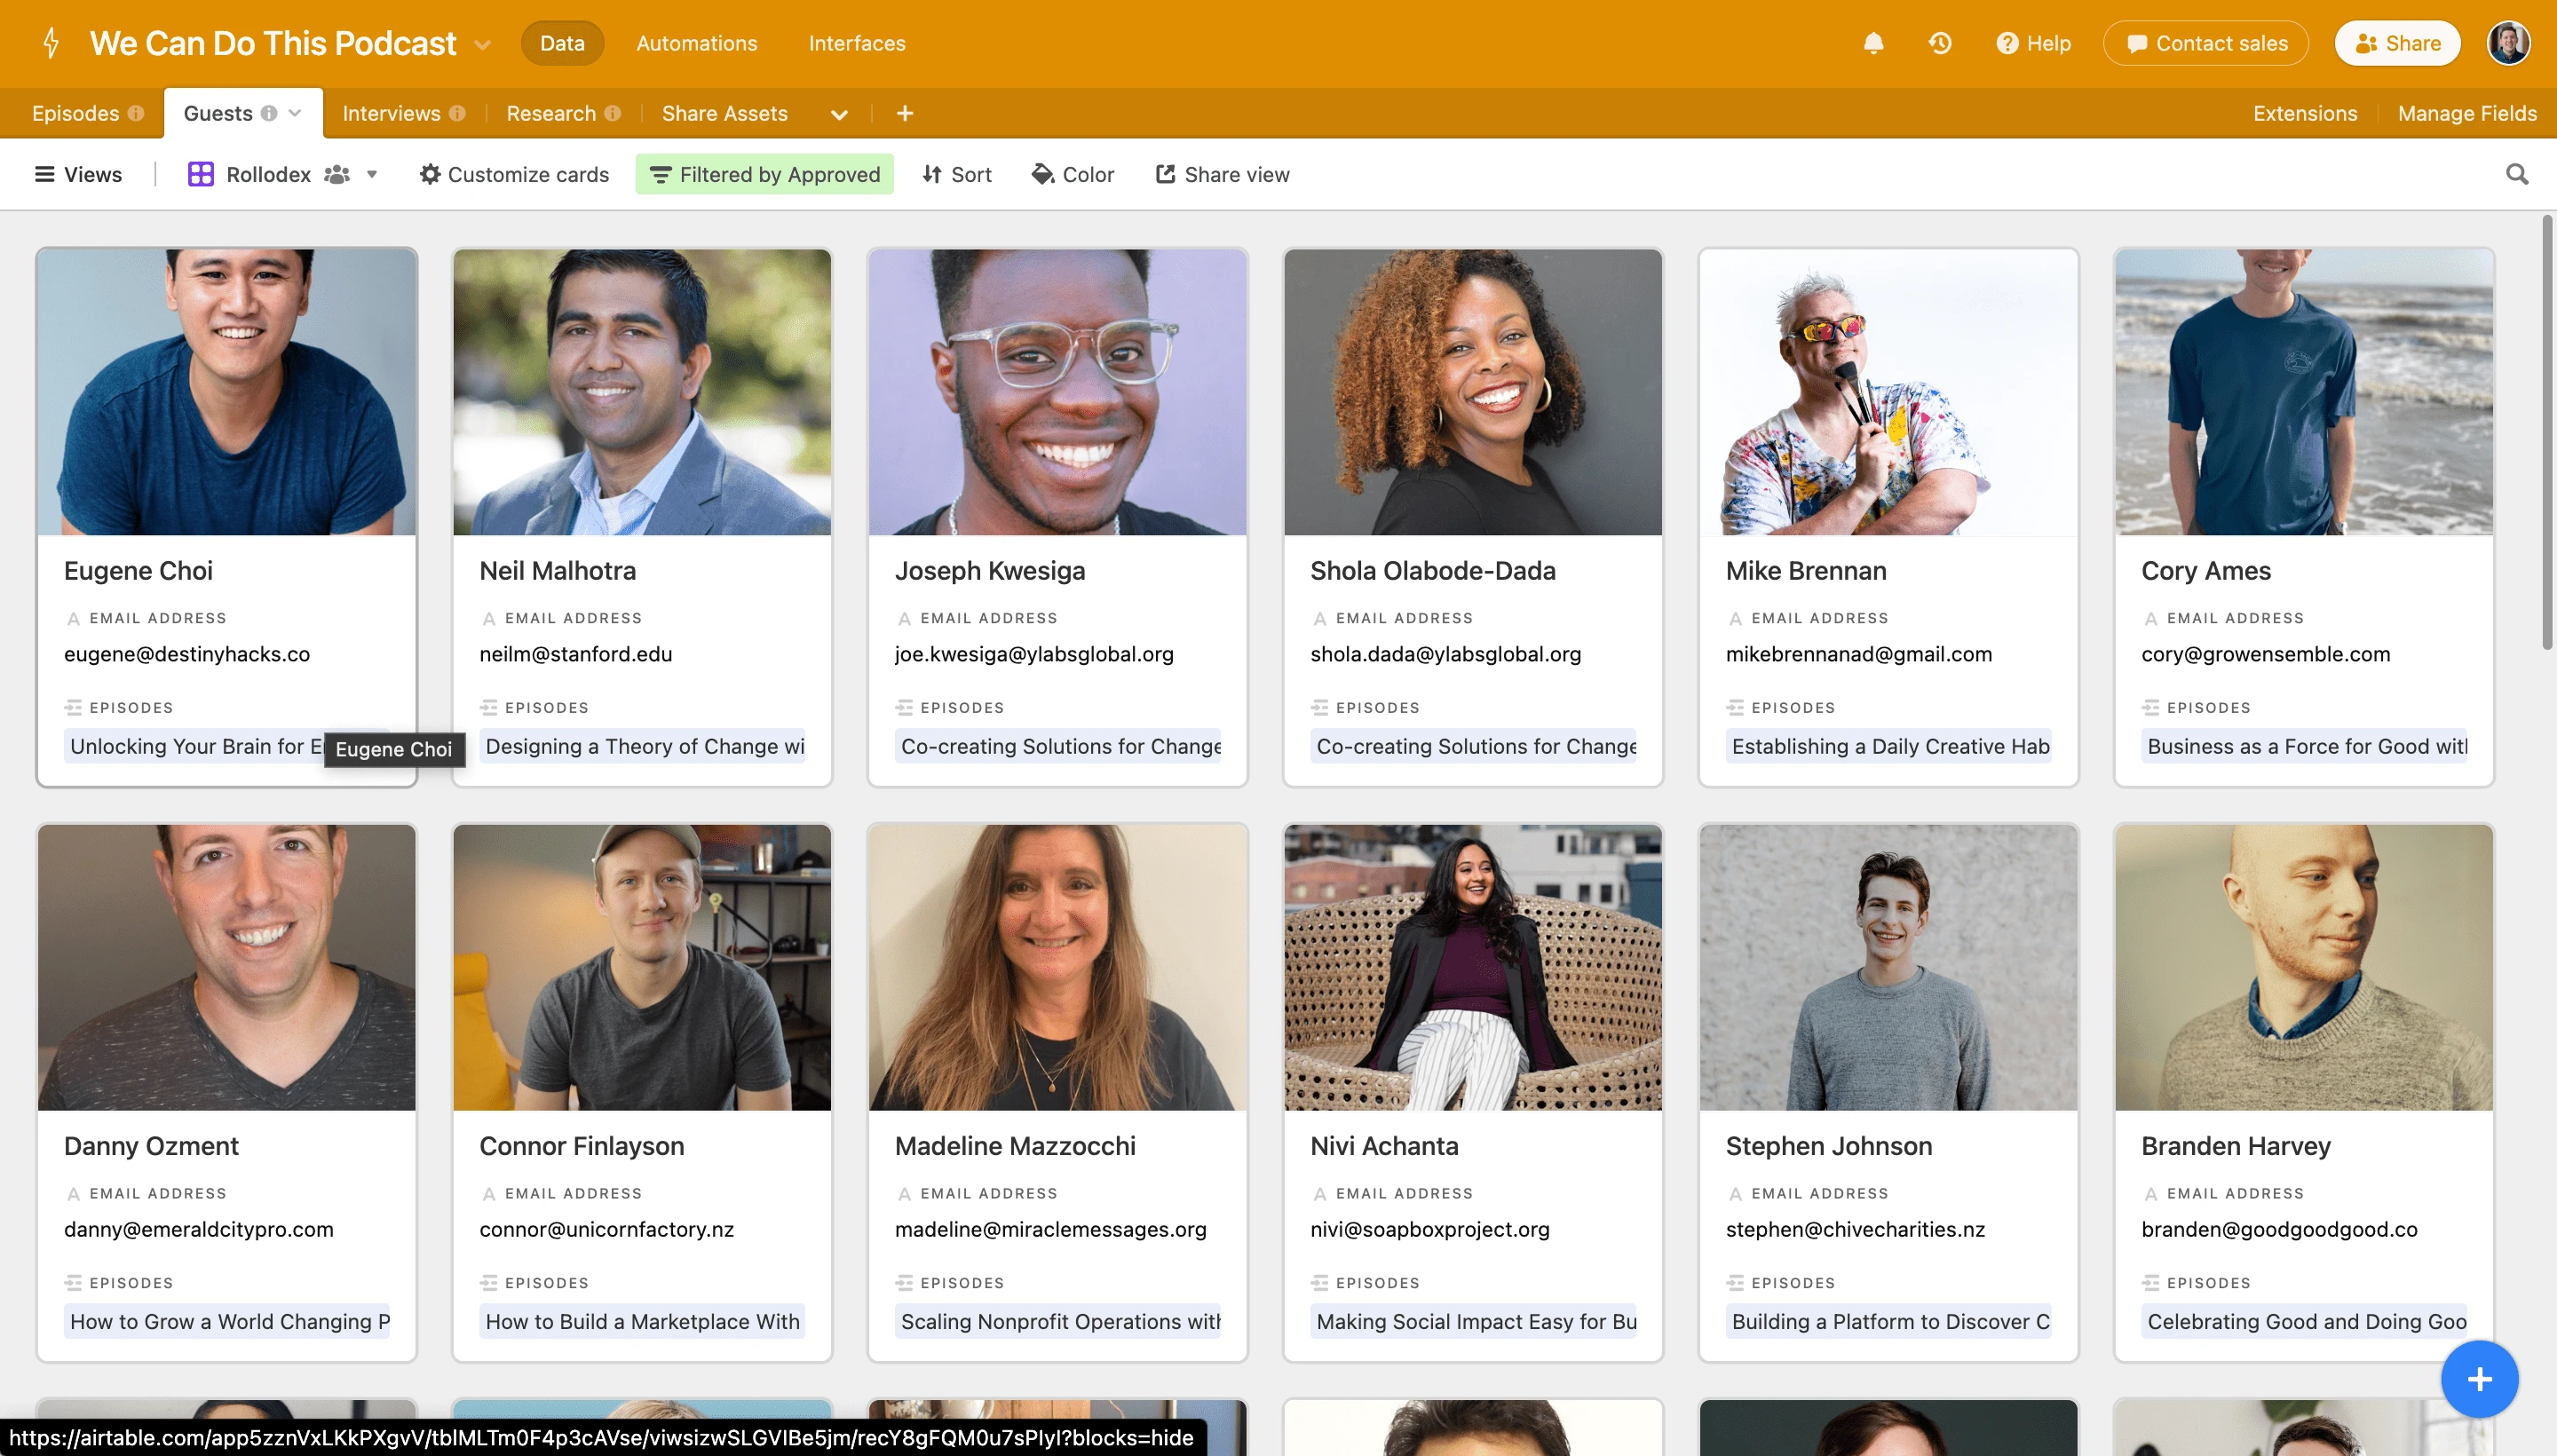Toggle the Filtered by Approved filter
This screenshot has width=2557, height=1456.
click(x=765, y=174)
